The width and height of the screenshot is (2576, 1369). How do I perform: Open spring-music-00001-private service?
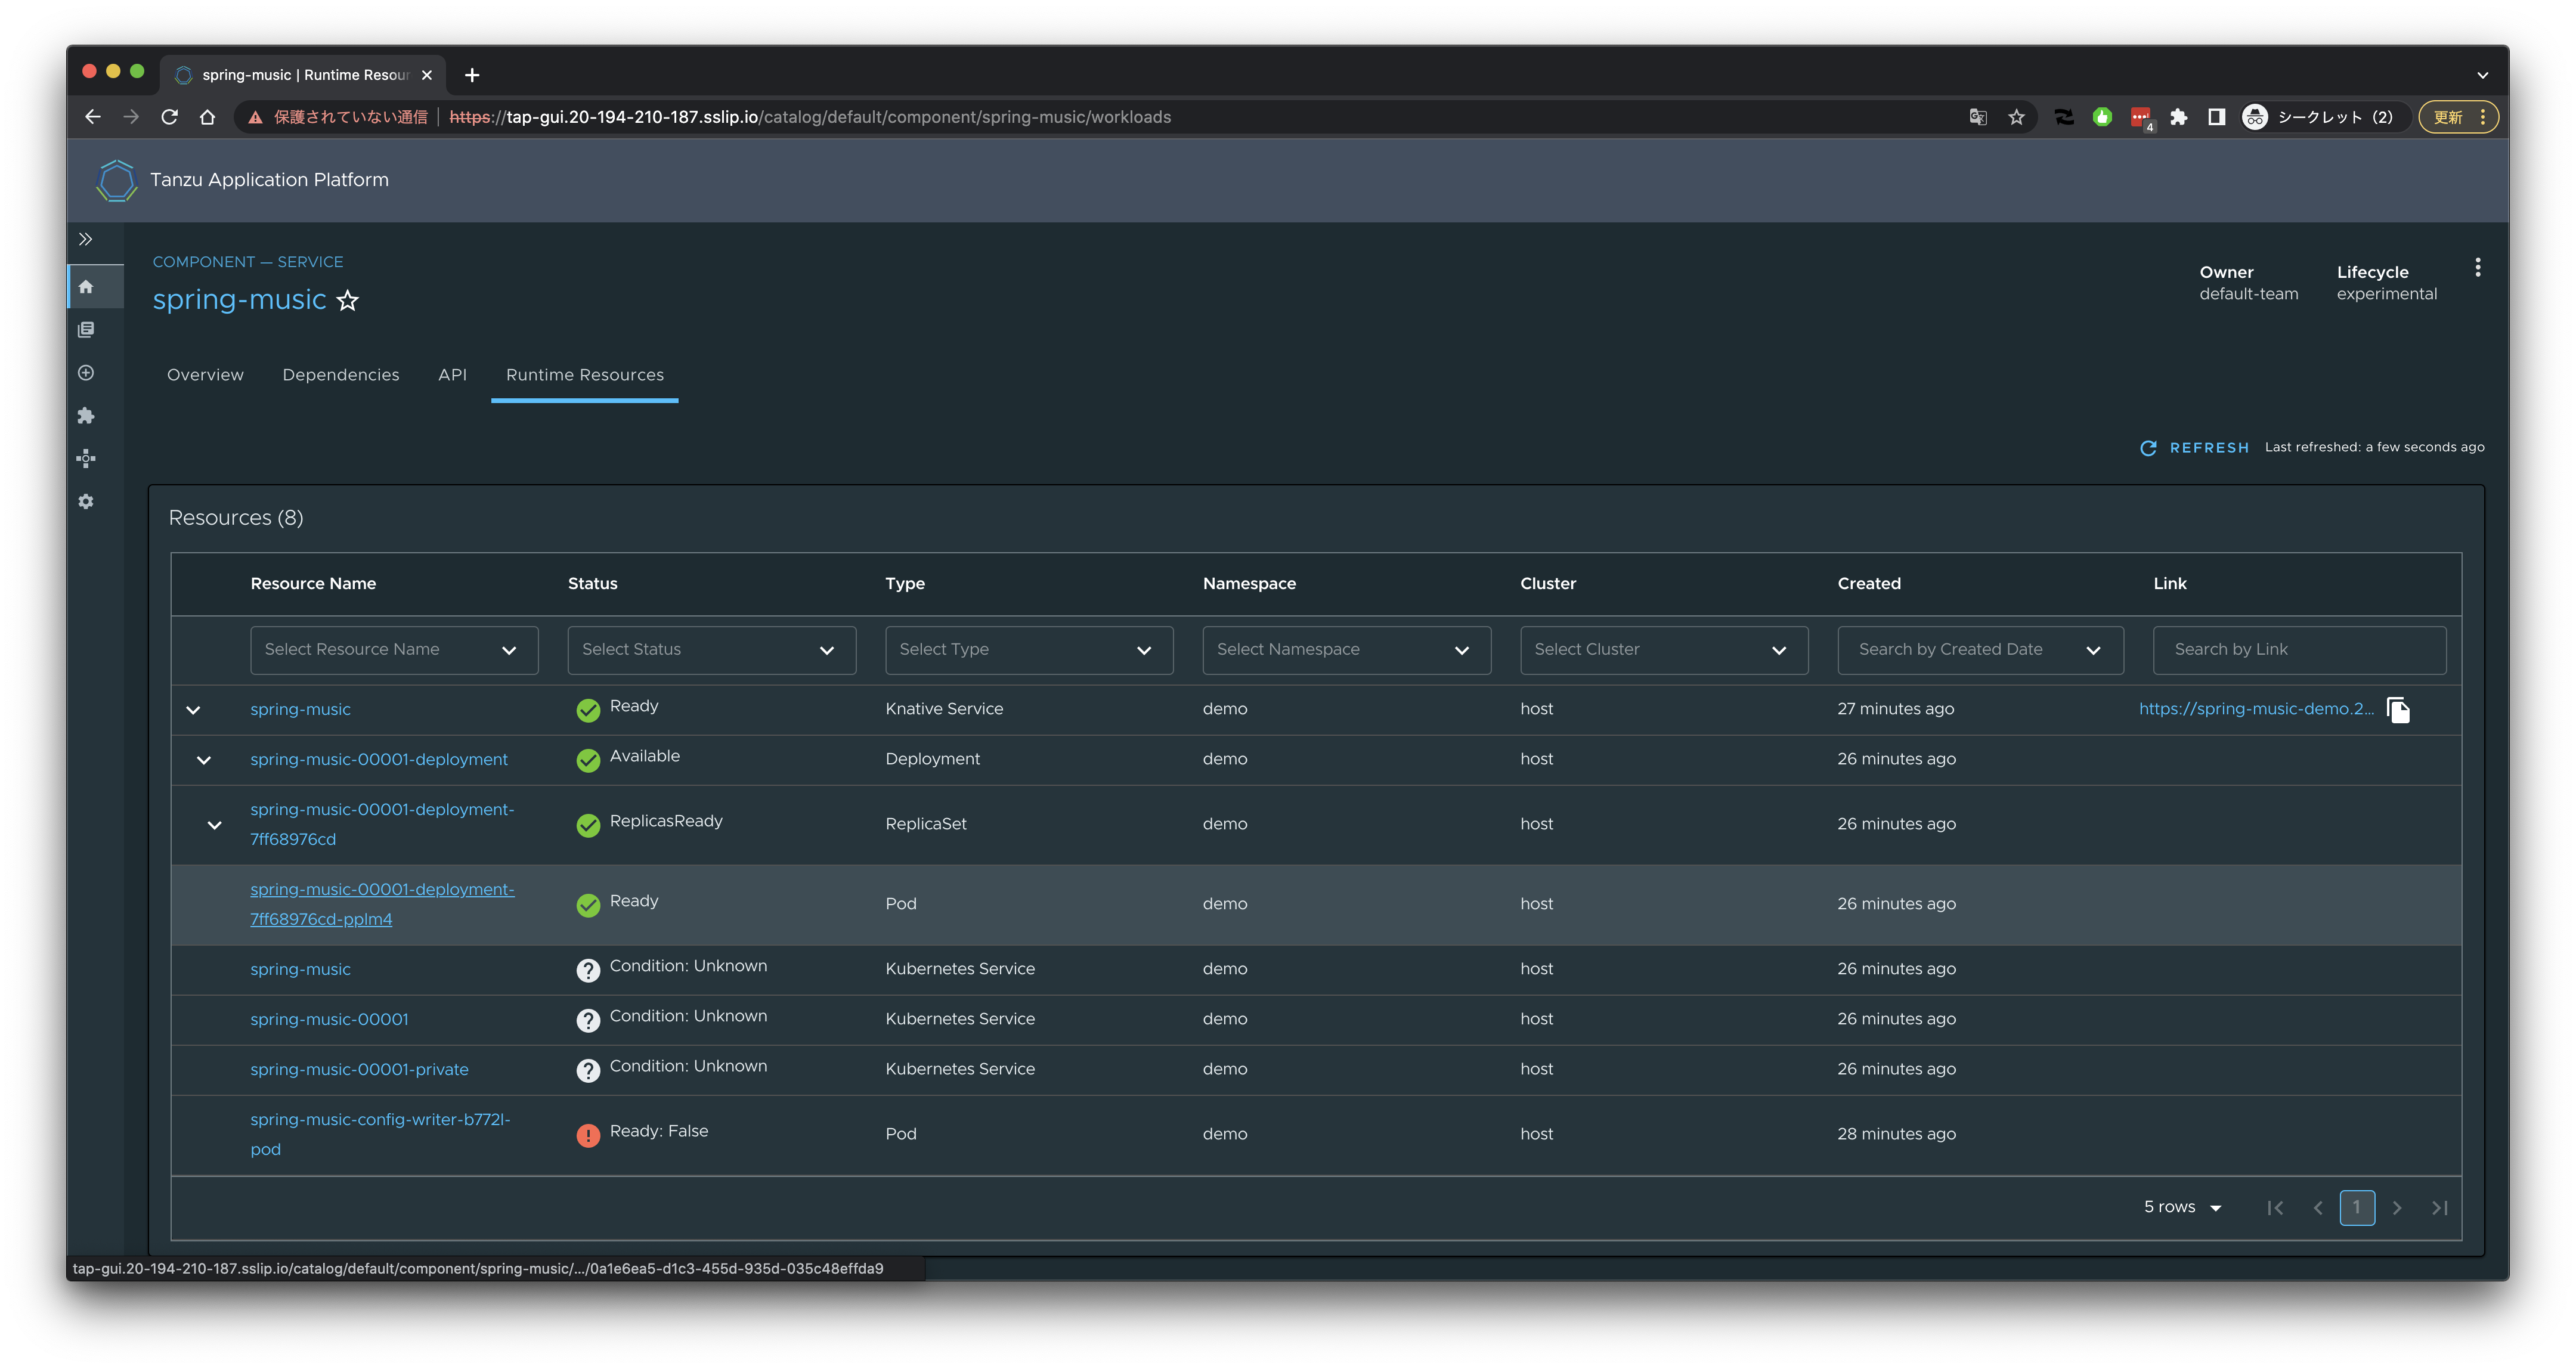359,1070
